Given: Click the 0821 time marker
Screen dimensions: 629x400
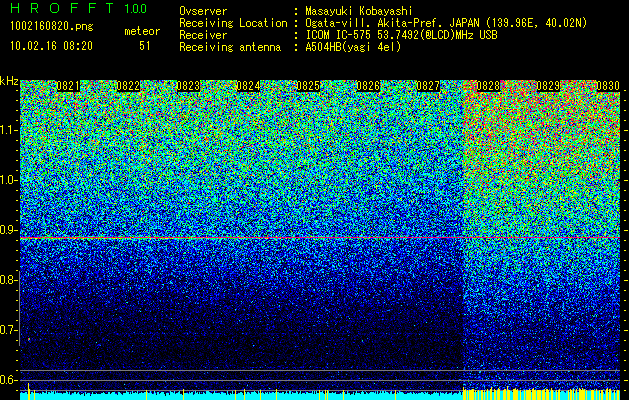Looking at the screenshot, I should [x=68, y=86].
